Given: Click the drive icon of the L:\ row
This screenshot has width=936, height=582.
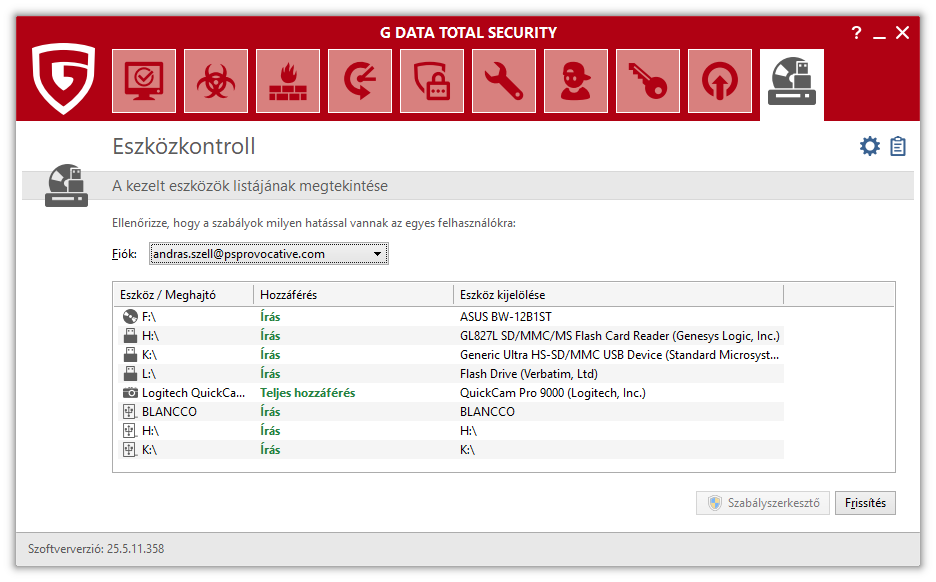Looking at the screenshot, I should tap(130, 374).
